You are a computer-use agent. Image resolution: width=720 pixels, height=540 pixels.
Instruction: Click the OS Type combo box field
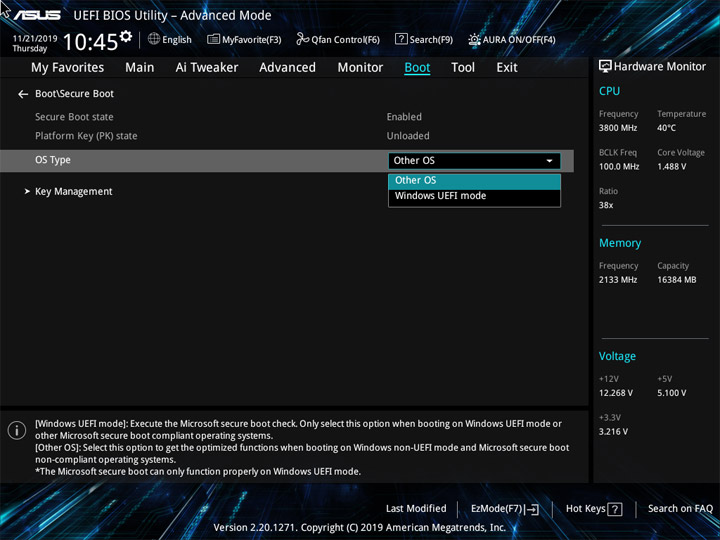tap(474, 161)
